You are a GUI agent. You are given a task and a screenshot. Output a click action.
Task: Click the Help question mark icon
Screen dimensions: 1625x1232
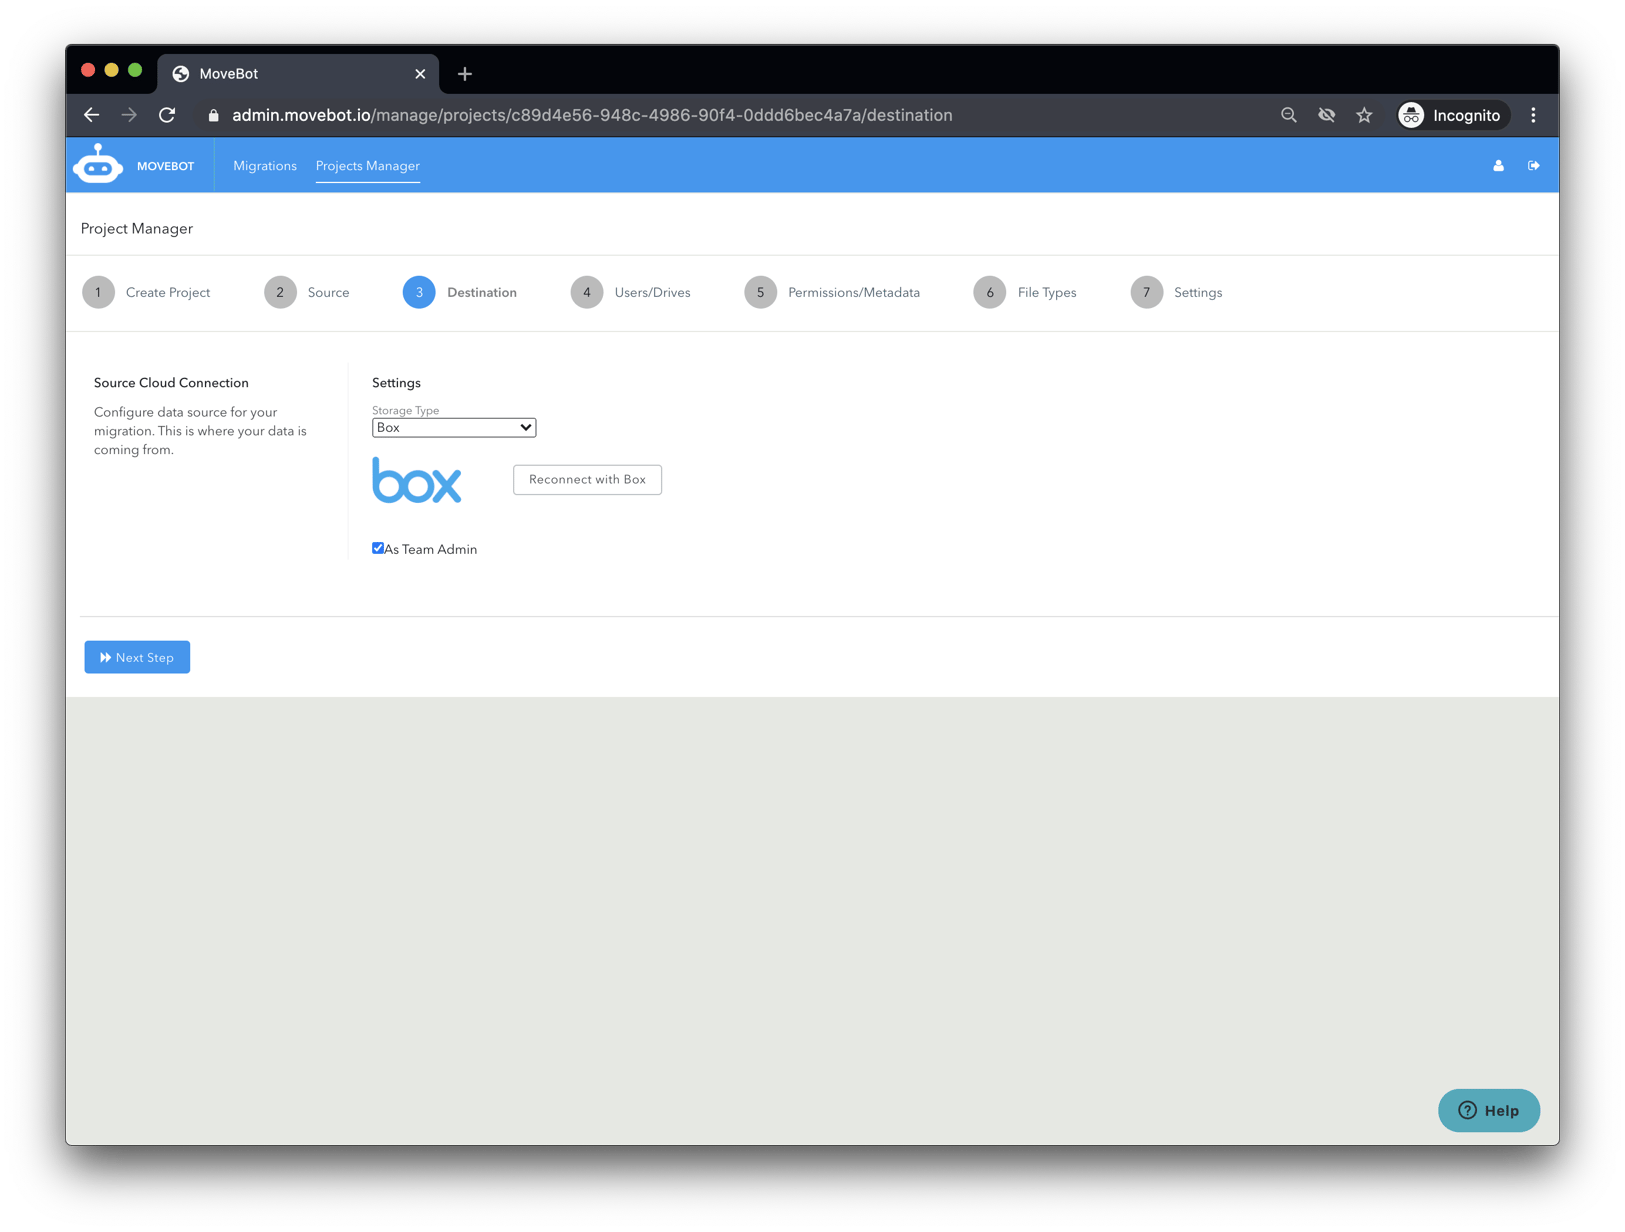[x=1467, y=1110]
